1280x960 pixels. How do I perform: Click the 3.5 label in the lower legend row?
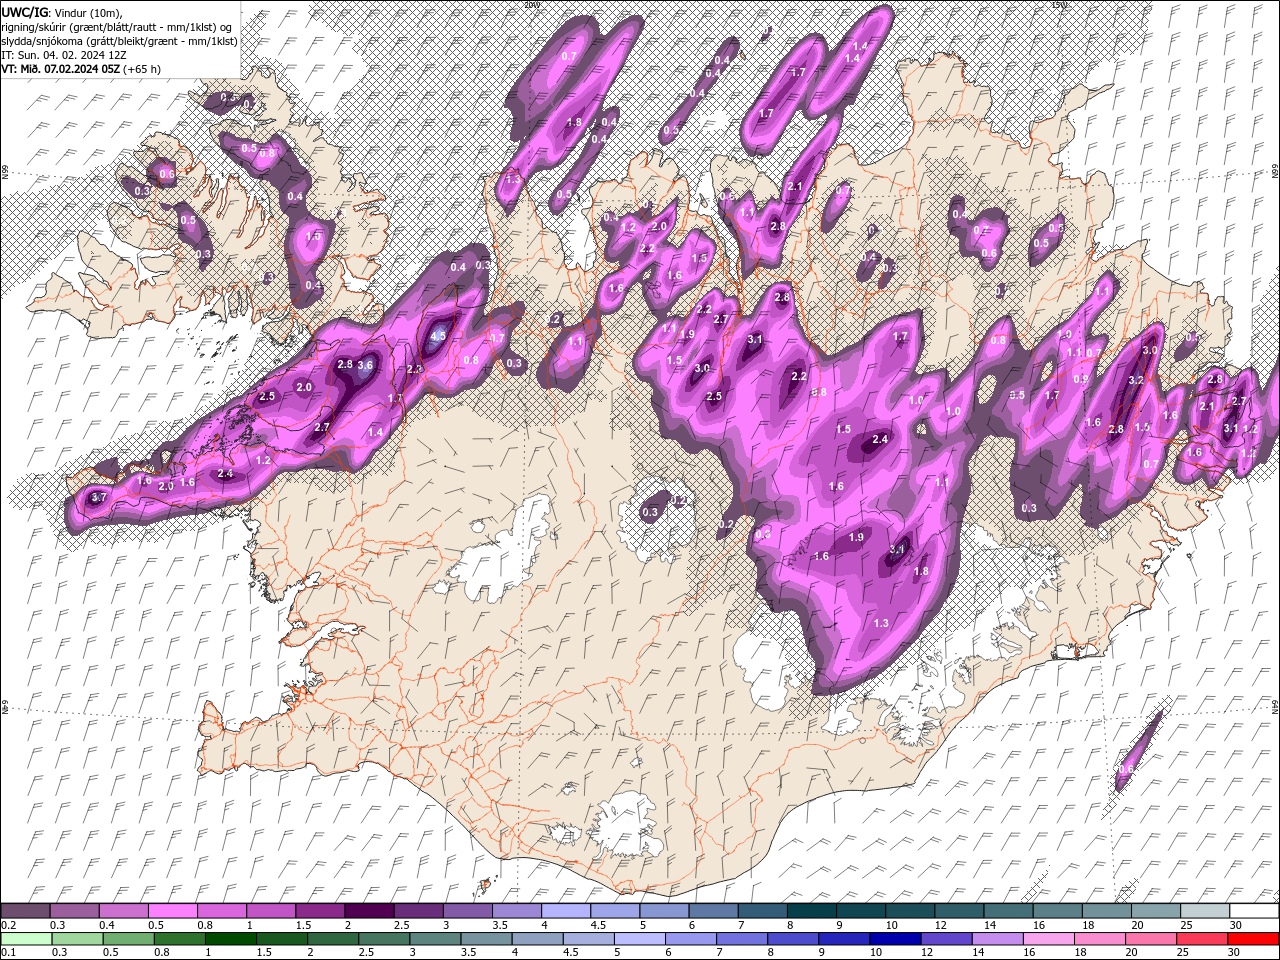468,952
